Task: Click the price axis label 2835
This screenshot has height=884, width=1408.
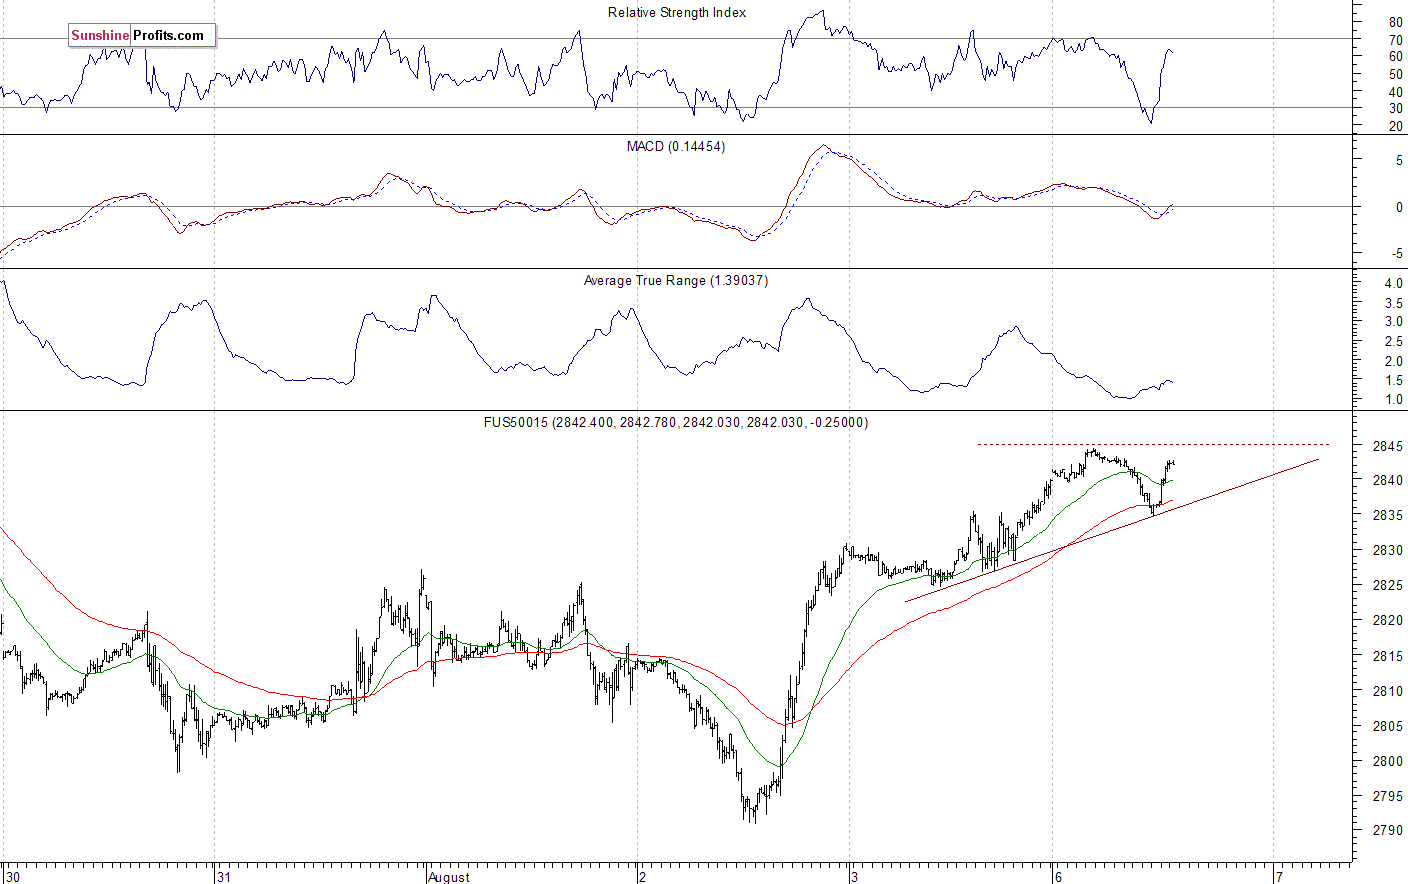Action: tap(1386, 516)
